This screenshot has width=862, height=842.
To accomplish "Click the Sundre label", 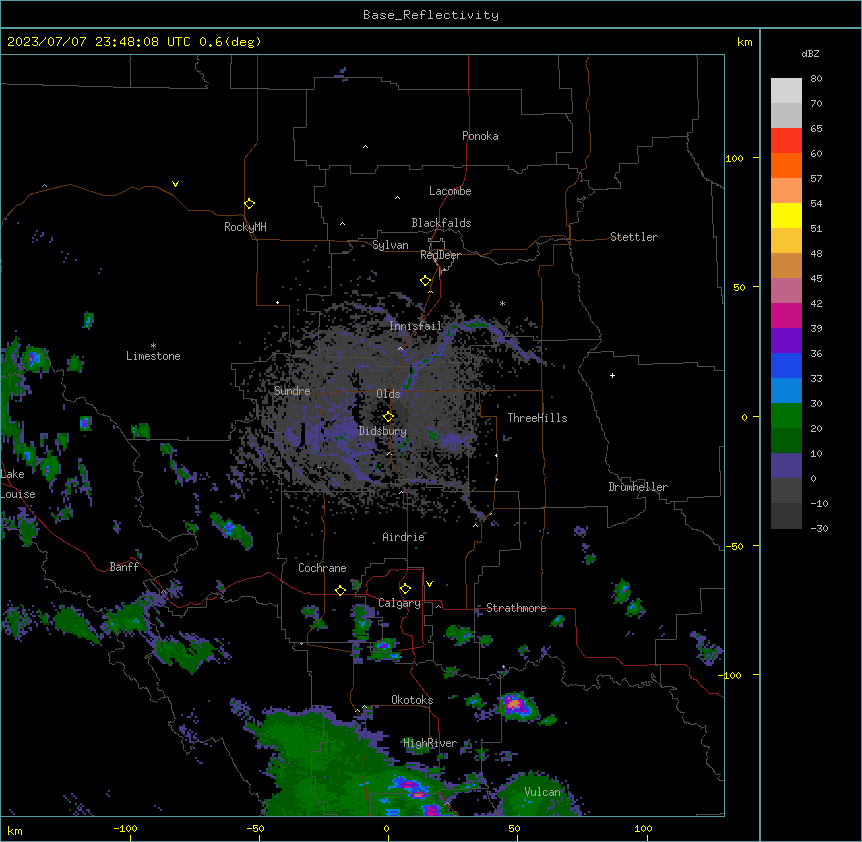I will click(x=292, y=391).
